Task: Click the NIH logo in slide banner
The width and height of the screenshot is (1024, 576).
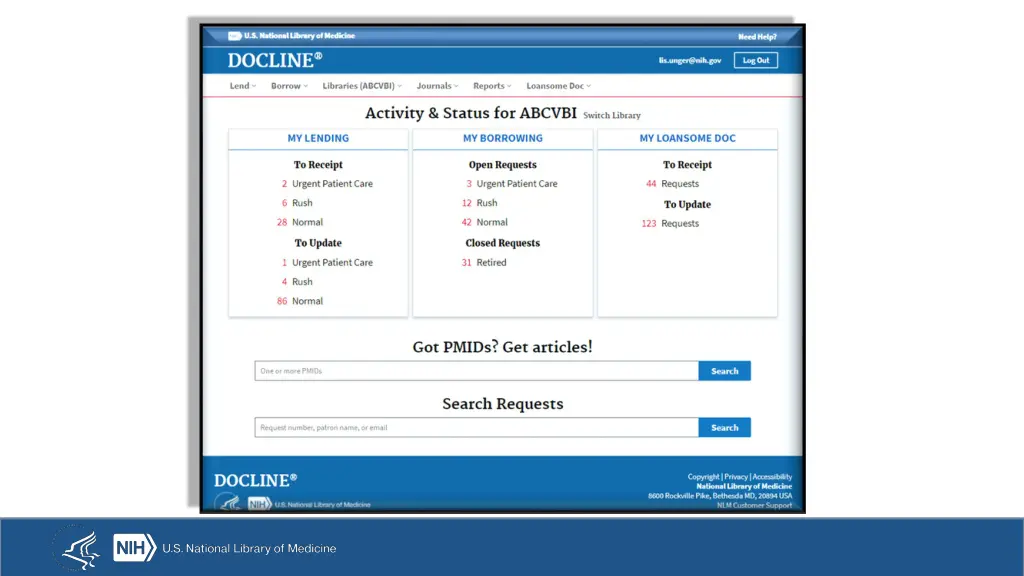Action: tap(134, 548)
